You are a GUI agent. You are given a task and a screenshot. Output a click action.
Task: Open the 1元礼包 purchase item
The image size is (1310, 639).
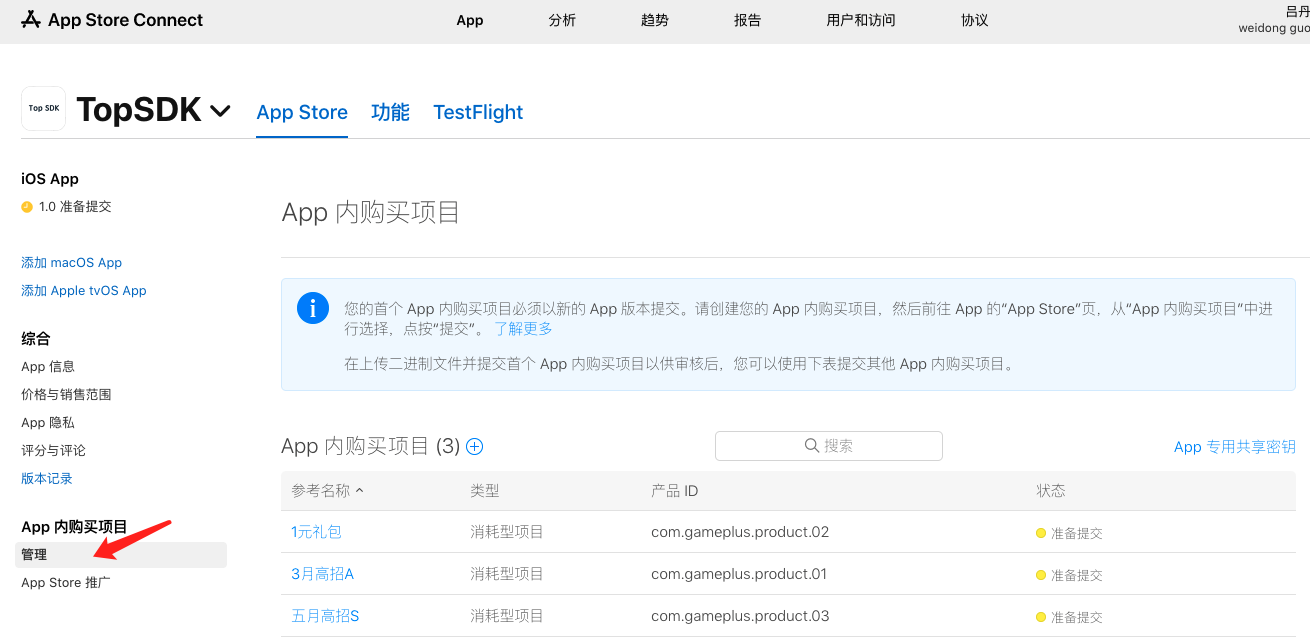(316, 532)
